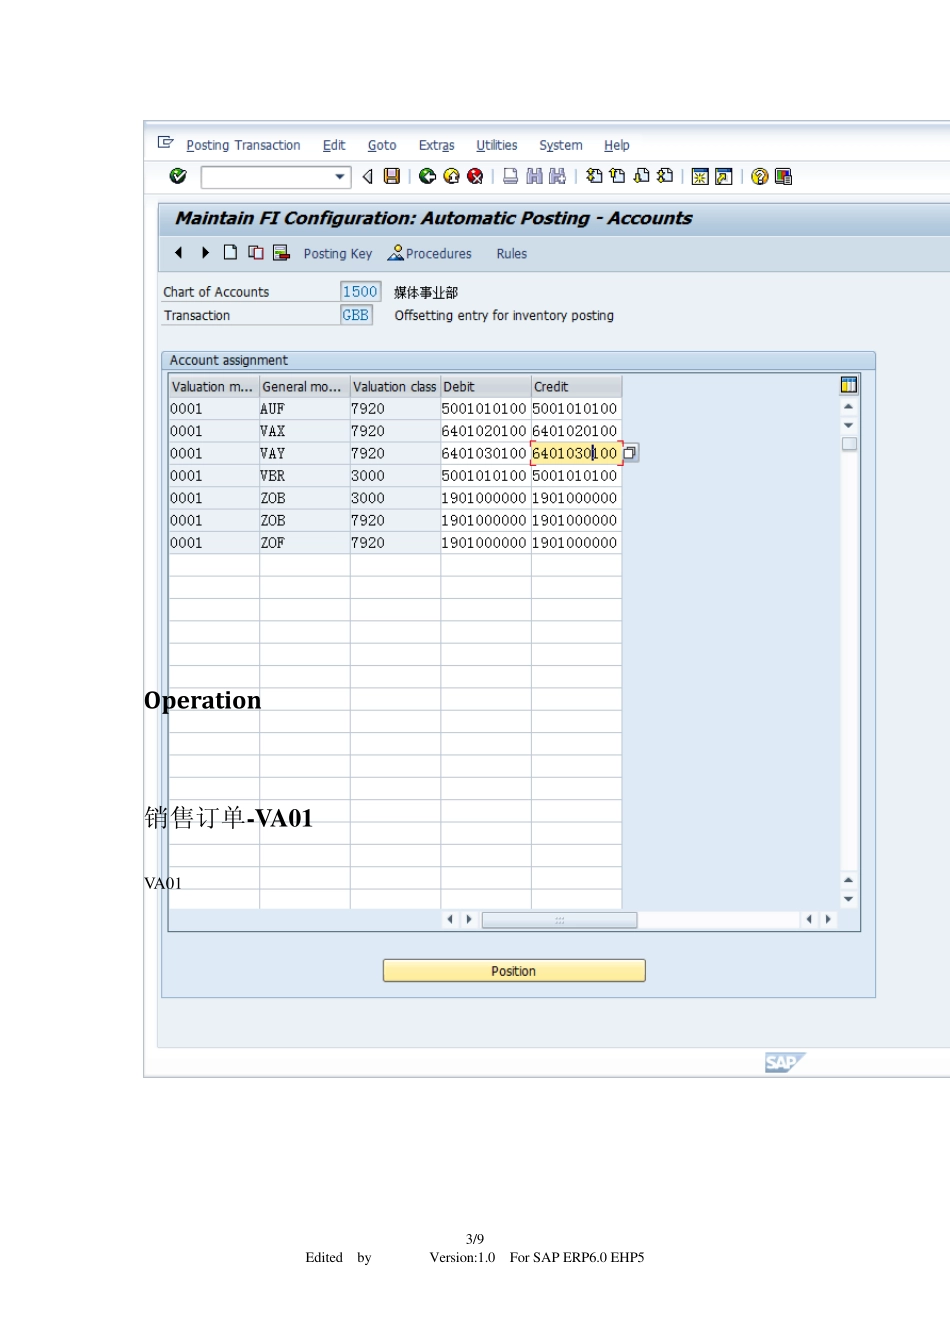Screen dimensions: 950x1344
Task: Open the Posting Transaction menu
Action: click(243, 145)
